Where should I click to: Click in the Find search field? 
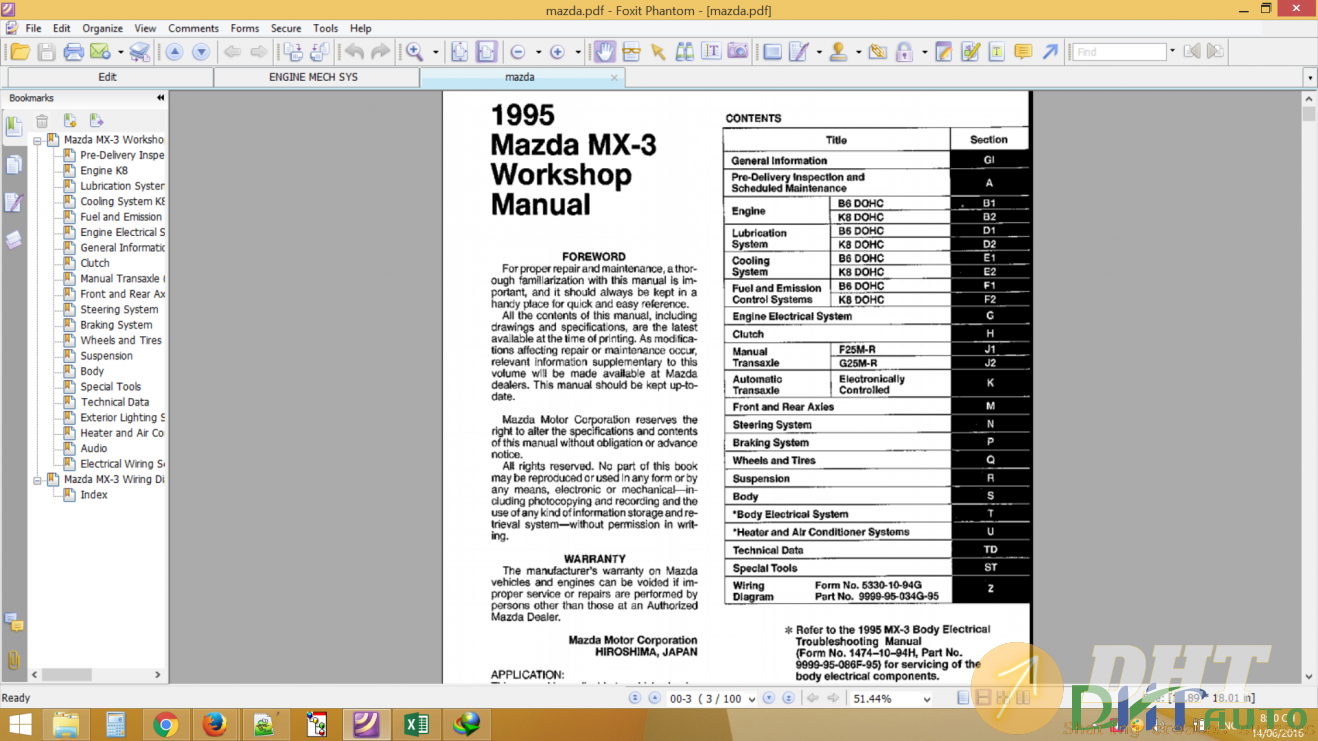click(1119, 52)
